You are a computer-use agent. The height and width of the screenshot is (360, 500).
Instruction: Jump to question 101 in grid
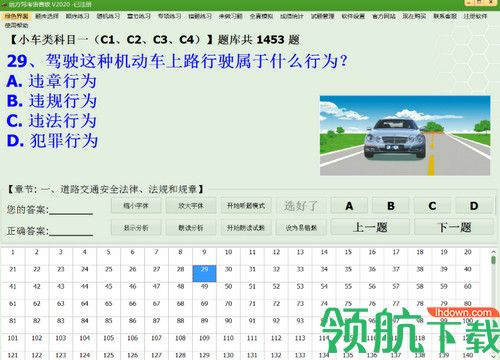pyautogui.click(x=13, y=342)
